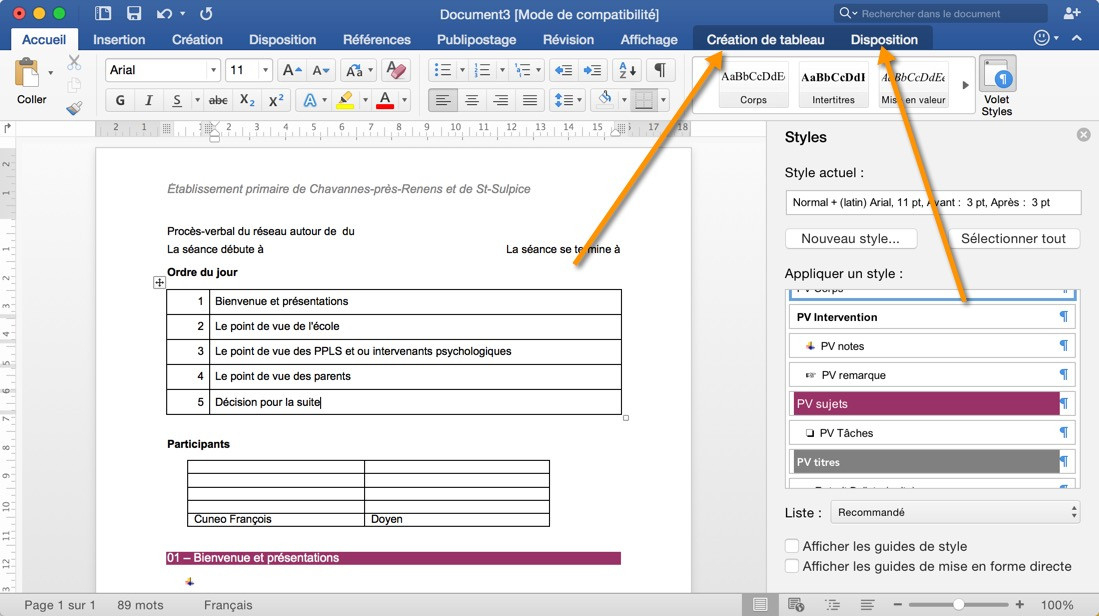Adjust the zoom slider in status bar

(x=958, y=605)
